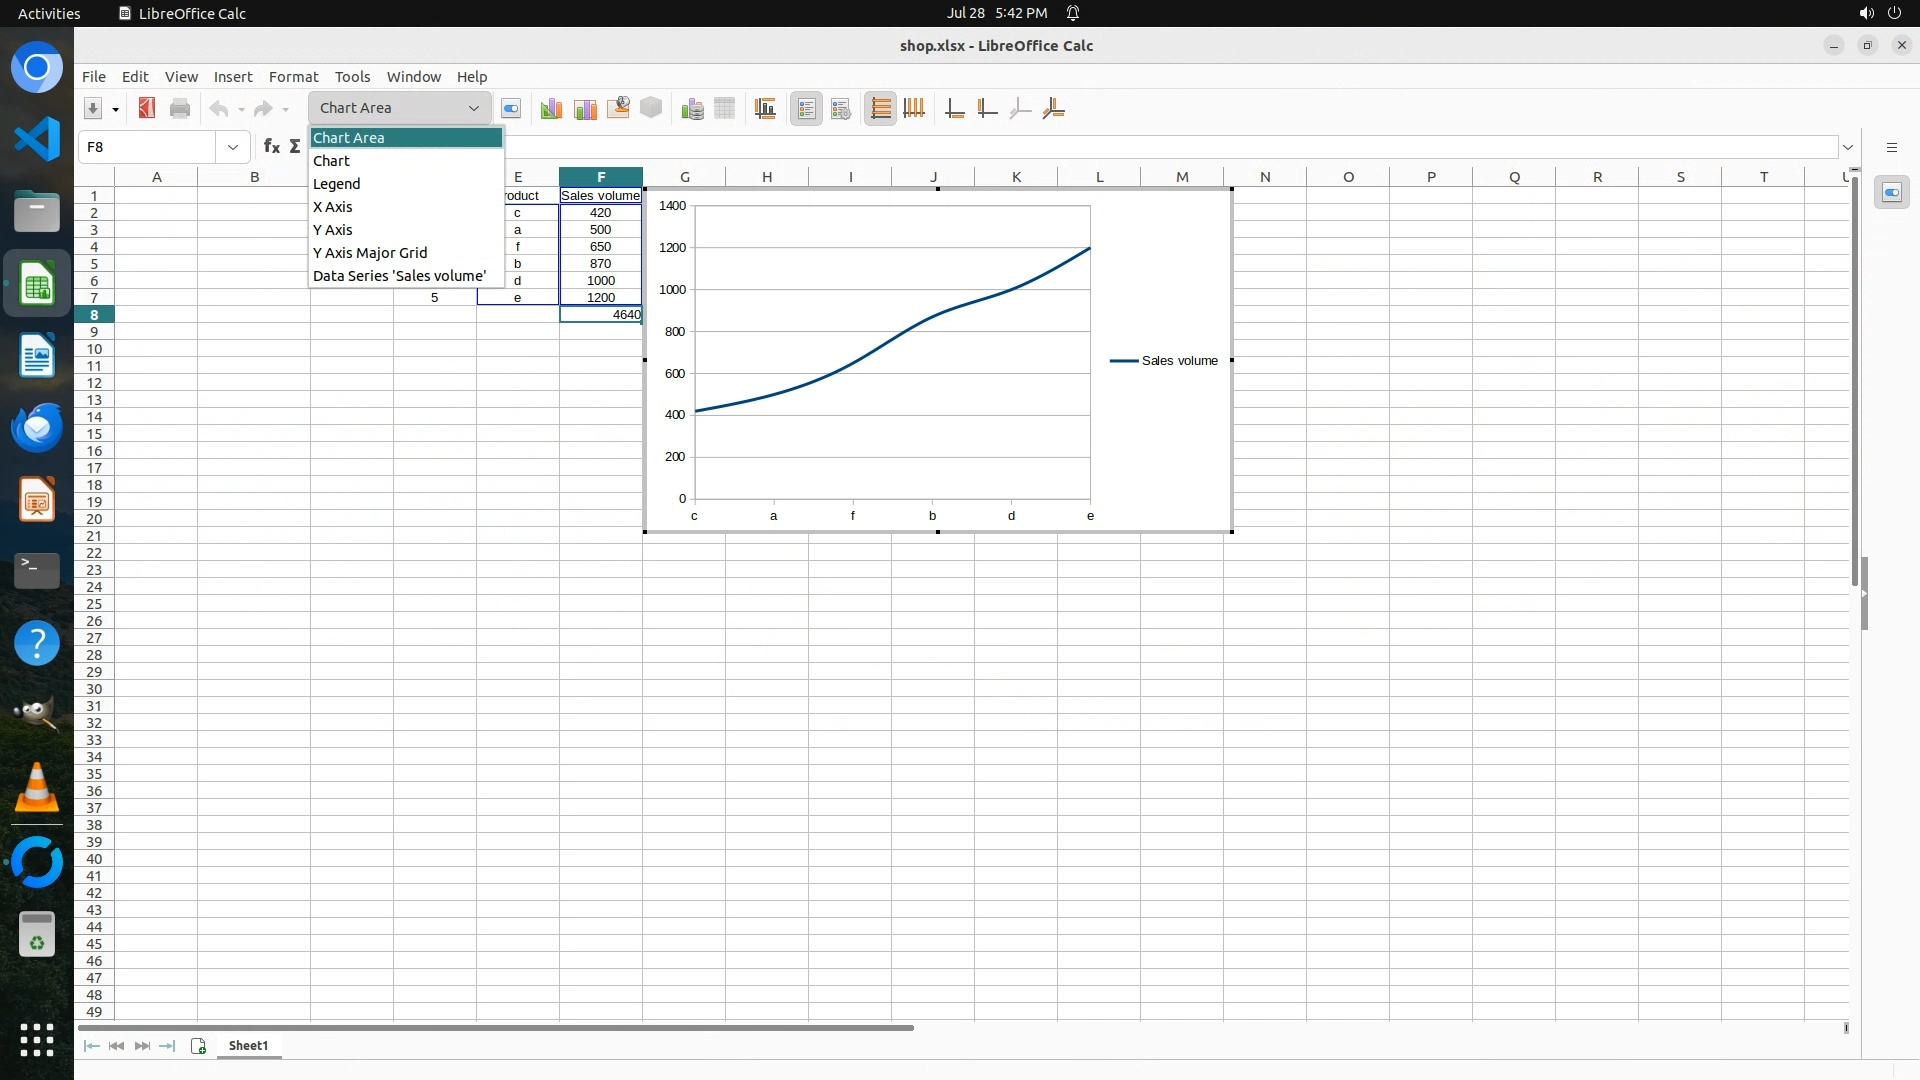
Task: Select Data Series 'Sales volume' from list
Action: tap(399, 276)
